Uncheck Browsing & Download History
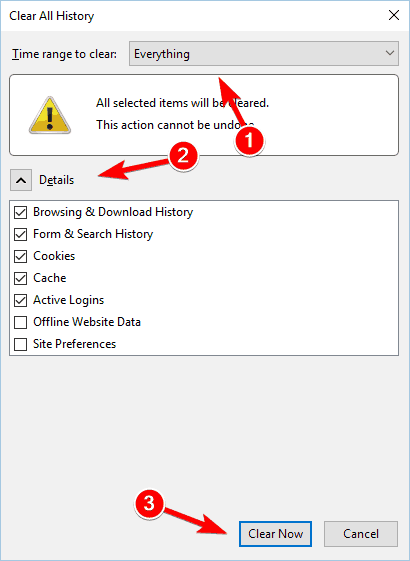 (x=20, y=212)
